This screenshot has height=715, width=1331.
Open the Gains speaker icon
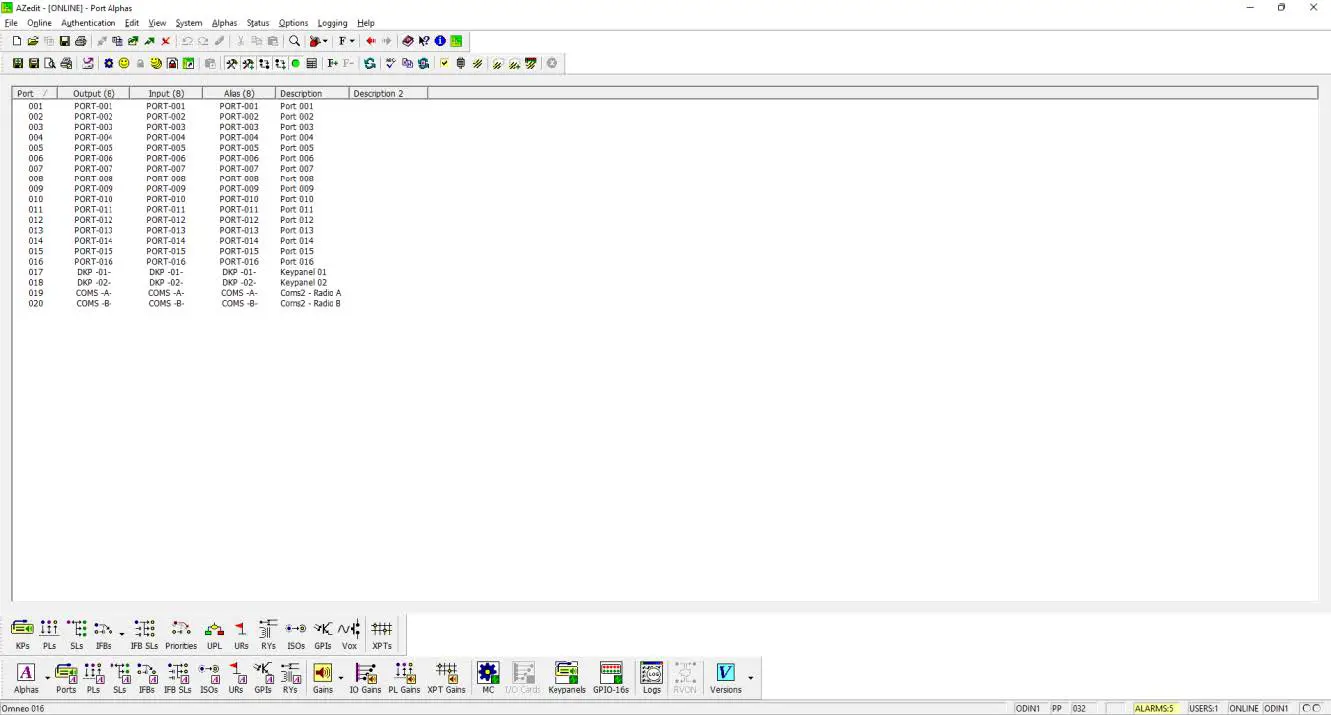(323, 678)
